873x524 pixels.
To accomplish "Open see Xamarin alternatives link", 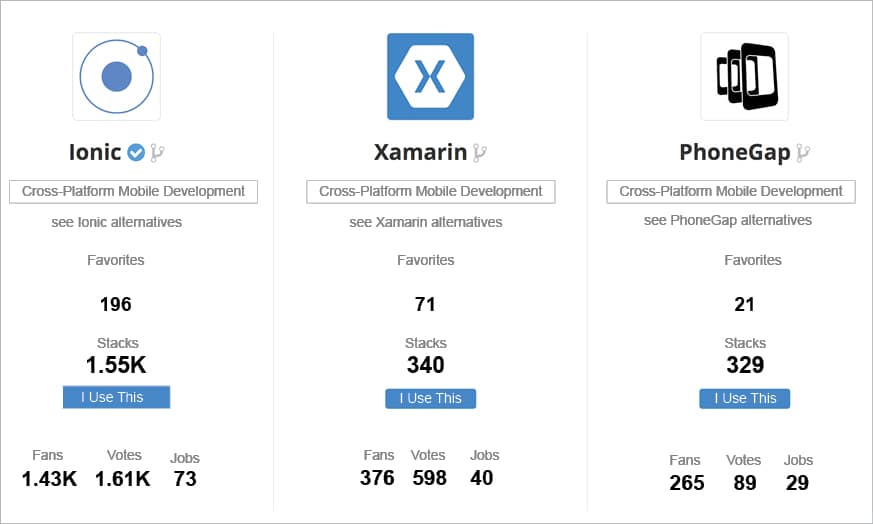I will click(x=426, y=222).
